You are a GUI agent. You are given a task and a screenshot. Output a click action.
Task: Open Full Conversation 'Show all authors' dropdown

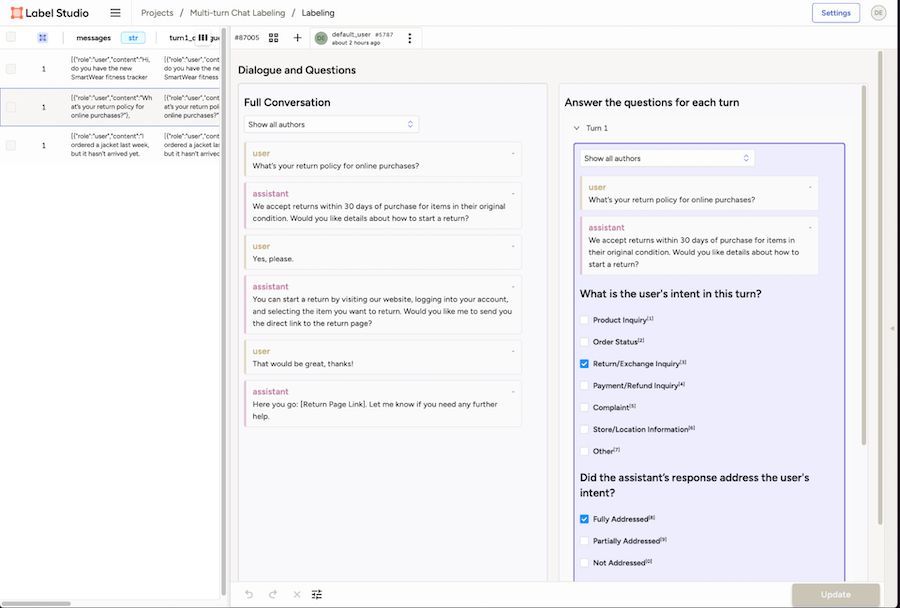click(331, 125)
